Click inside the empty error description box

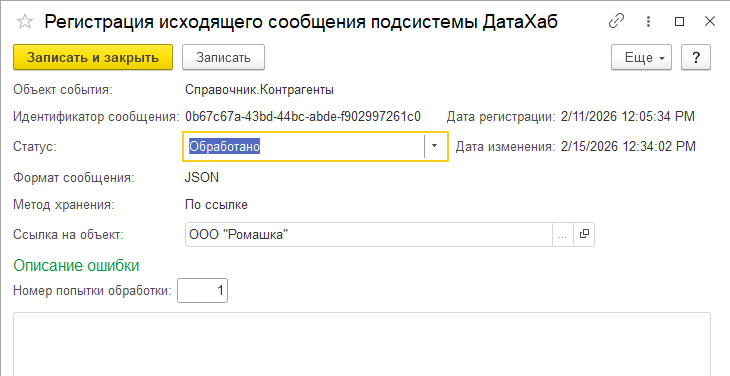(x=362, y=344)
